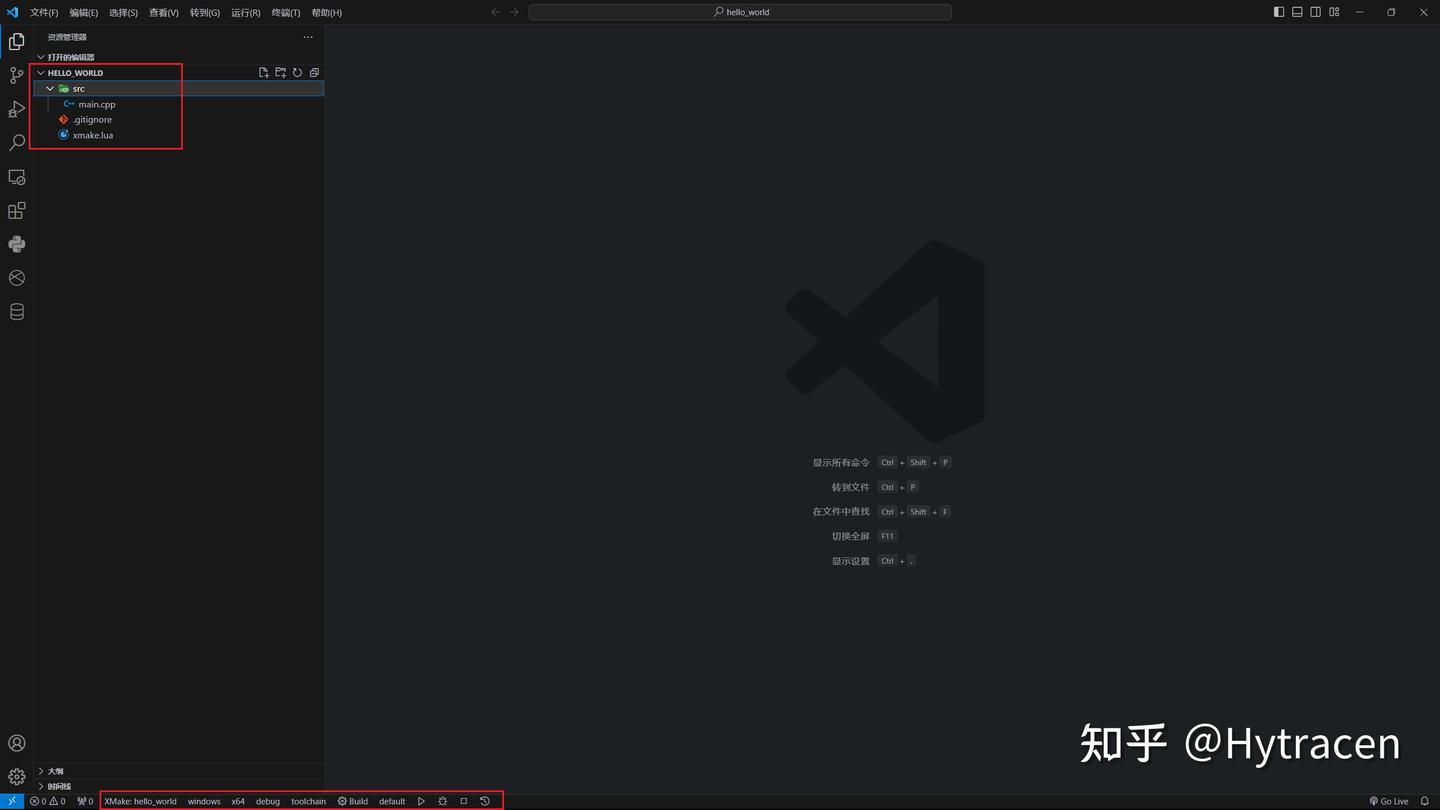Open the 文件(F) menu

tap(43, 12)
